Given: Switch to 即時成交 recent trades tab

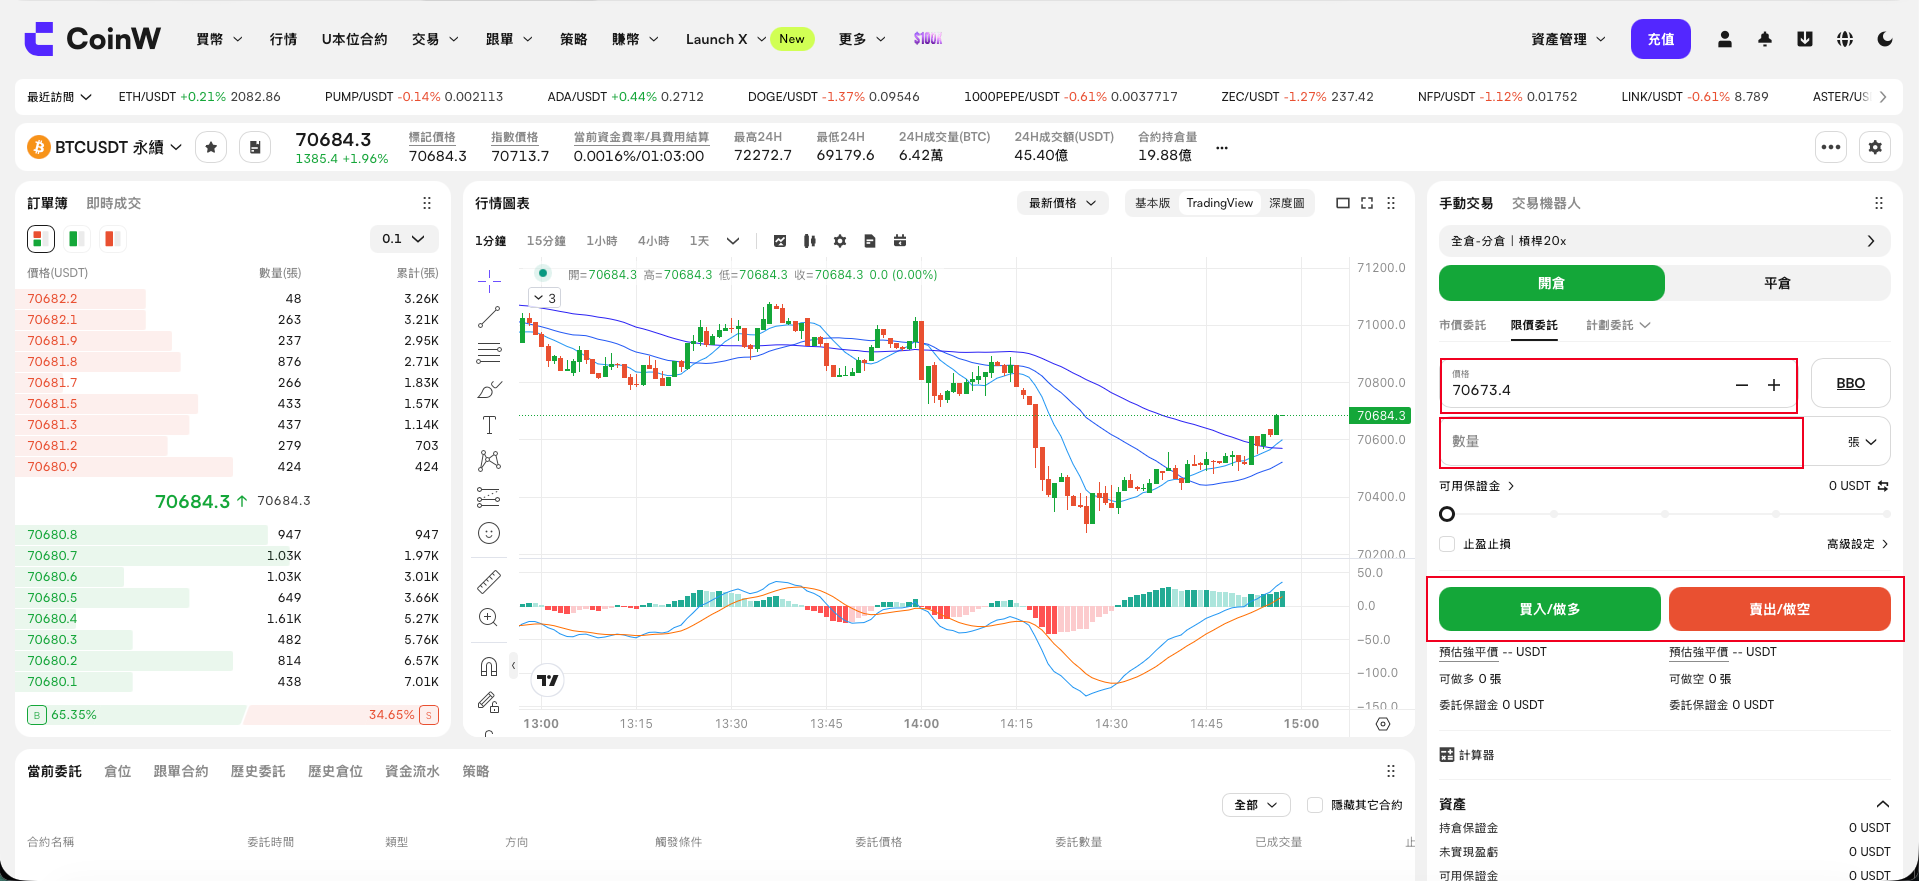Looking at the screenshot, I should (x=114, y=203).
